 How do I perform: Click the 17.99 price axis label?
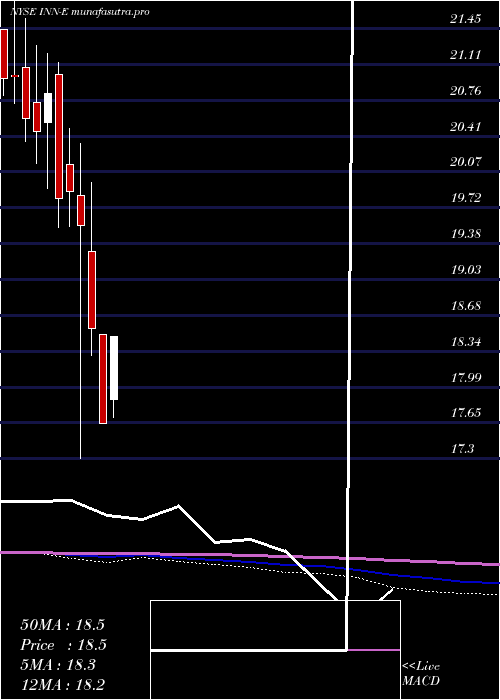[x=466, y=378]
